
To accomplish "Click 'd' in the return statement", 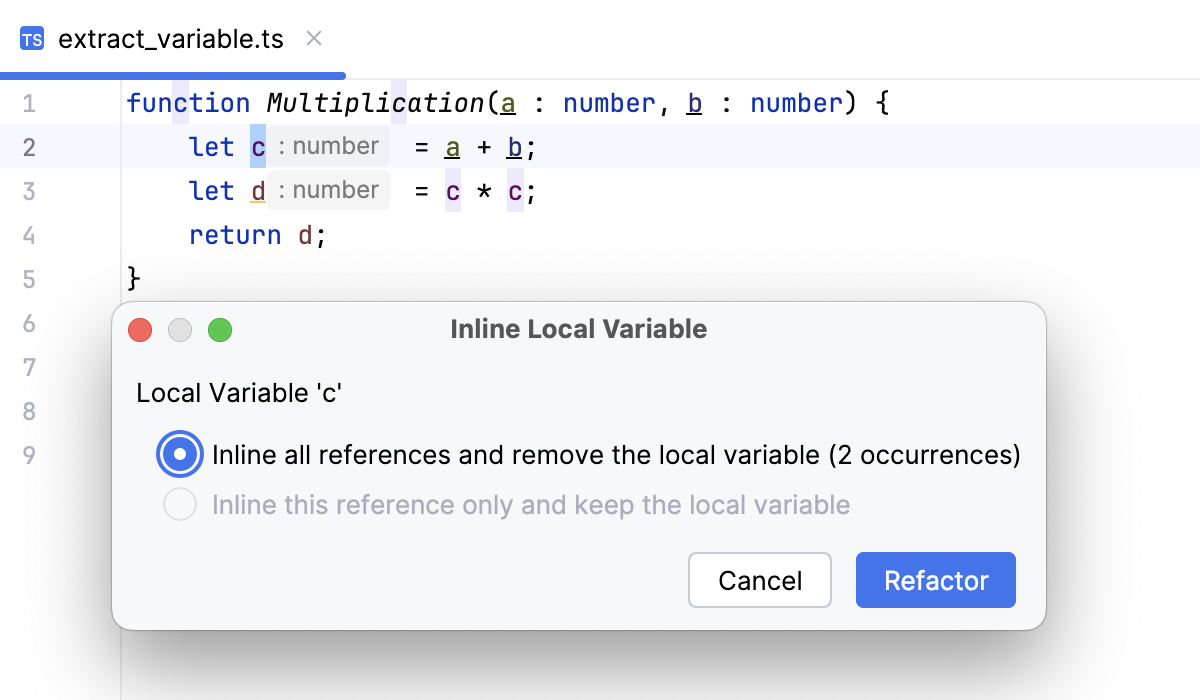I will point(305,235).
